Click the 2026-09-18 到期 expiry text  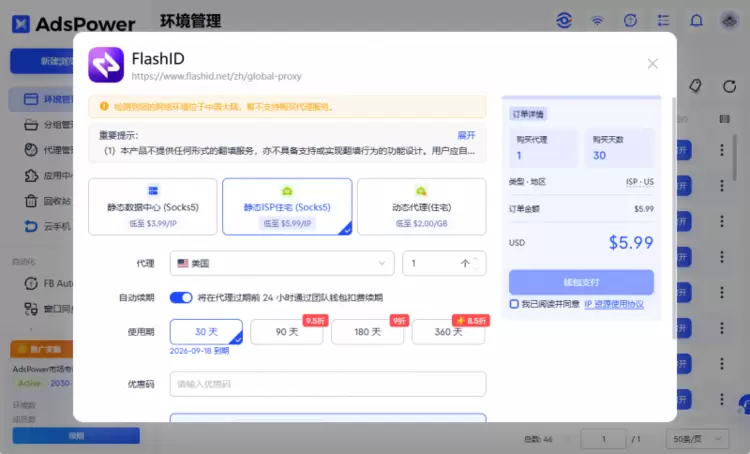tap(199, 351)
